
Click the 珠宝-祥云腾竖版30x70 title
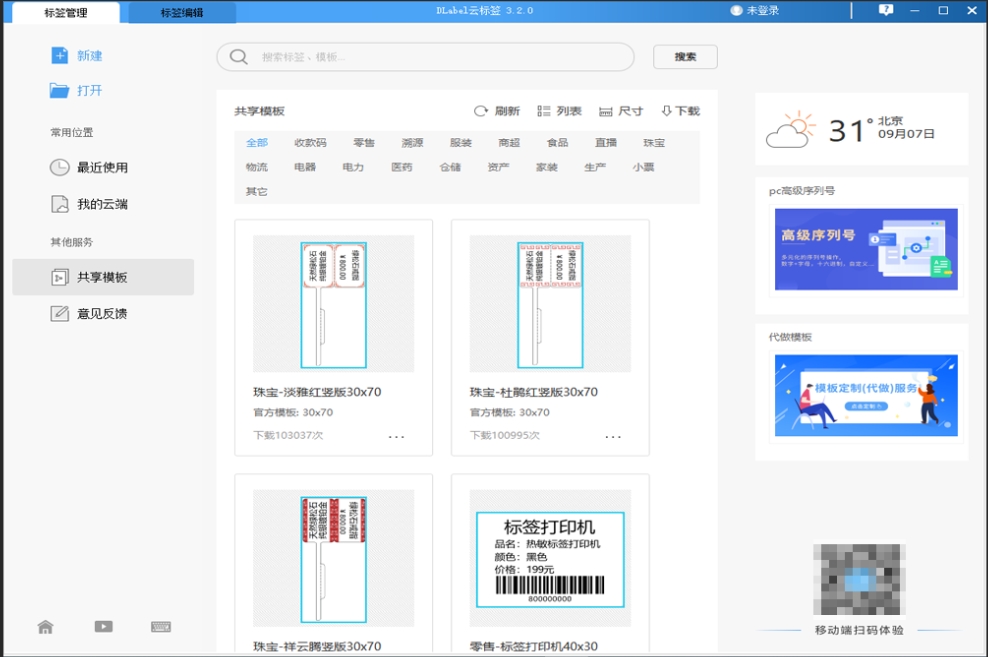point(317,646)
